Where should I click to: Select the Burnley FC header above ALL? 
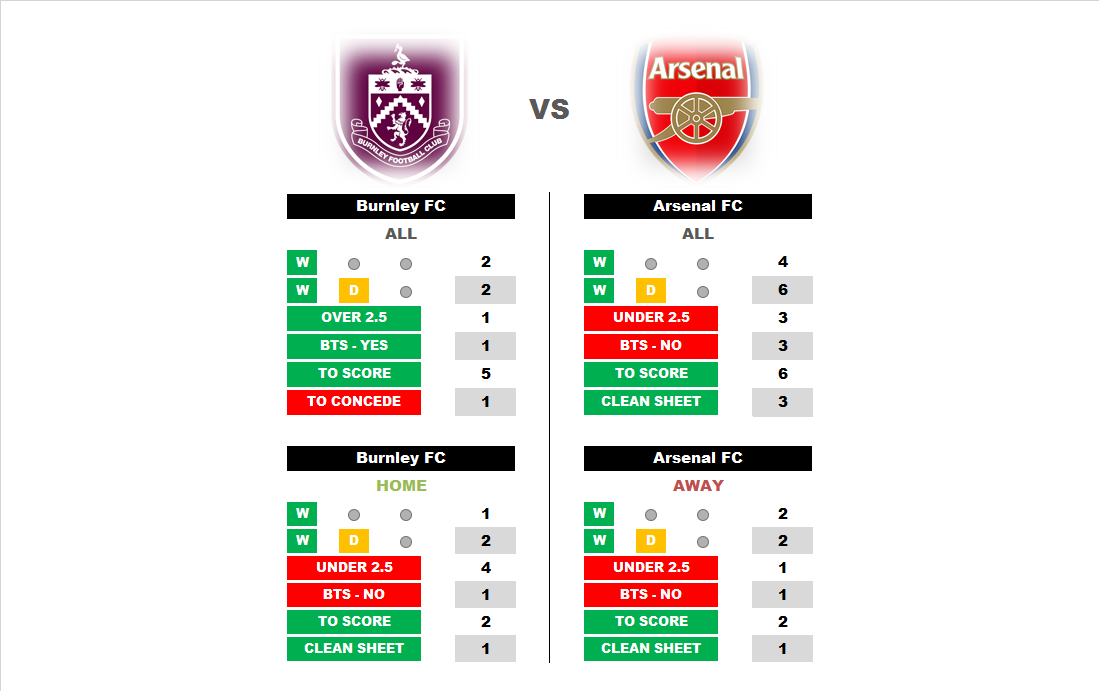pos(401,206)
